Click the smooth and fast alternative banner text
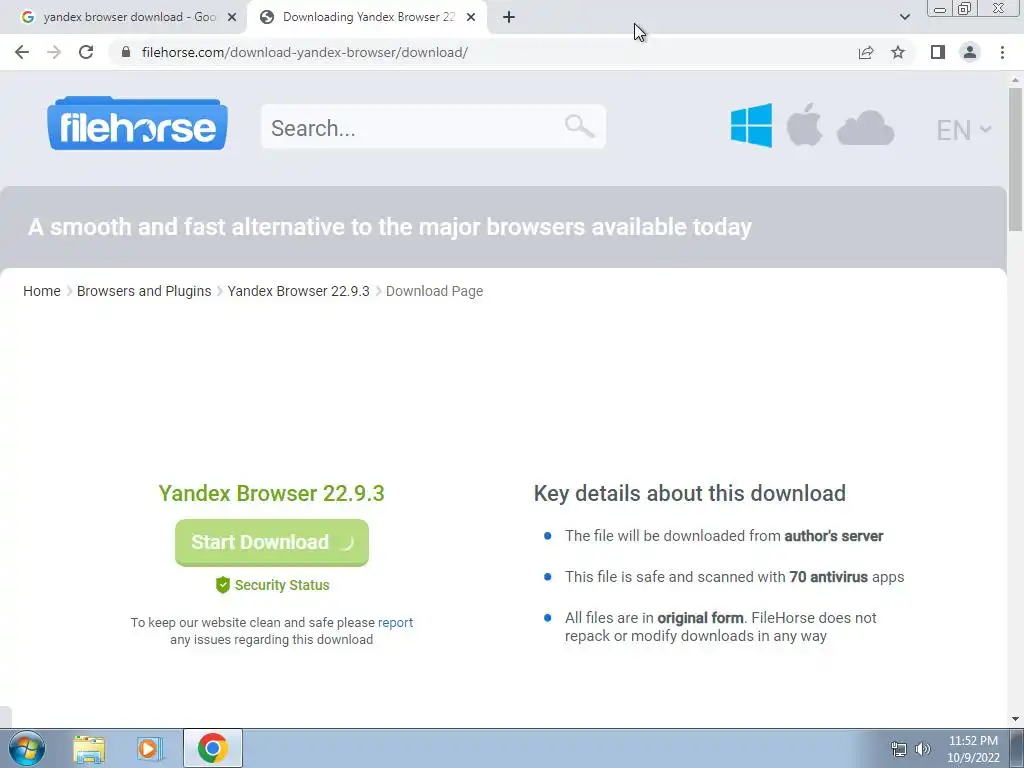 tap(389, 227)
